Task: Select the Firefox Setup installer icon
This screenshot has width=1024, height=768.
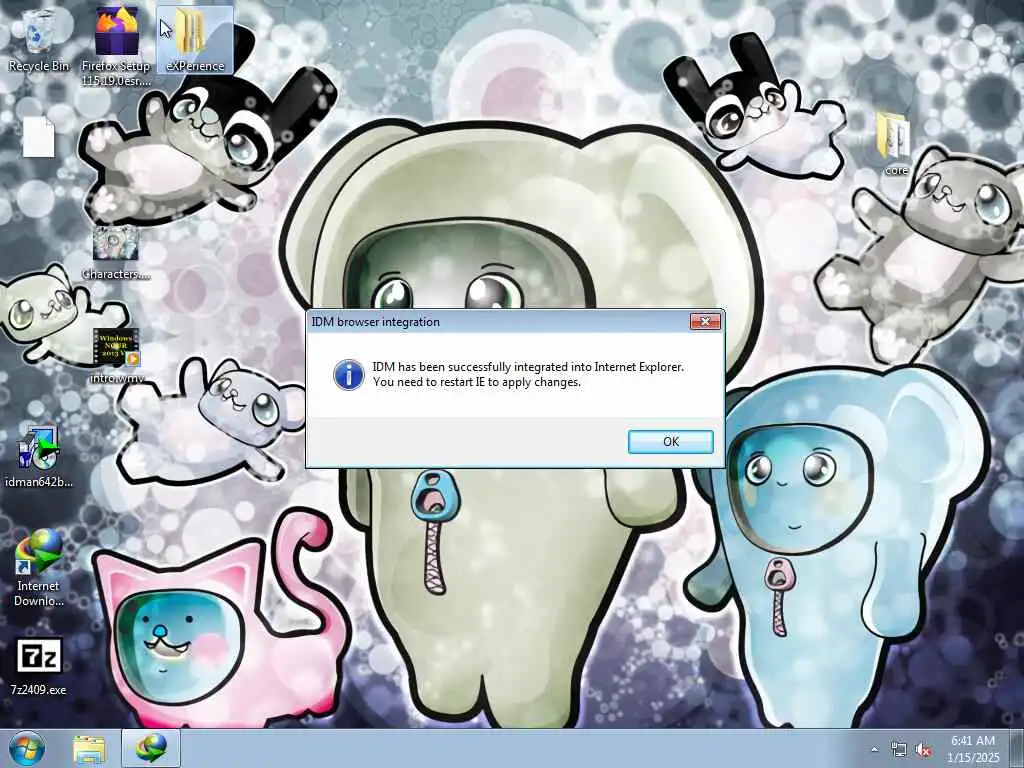Action: [x=116, y=46]
